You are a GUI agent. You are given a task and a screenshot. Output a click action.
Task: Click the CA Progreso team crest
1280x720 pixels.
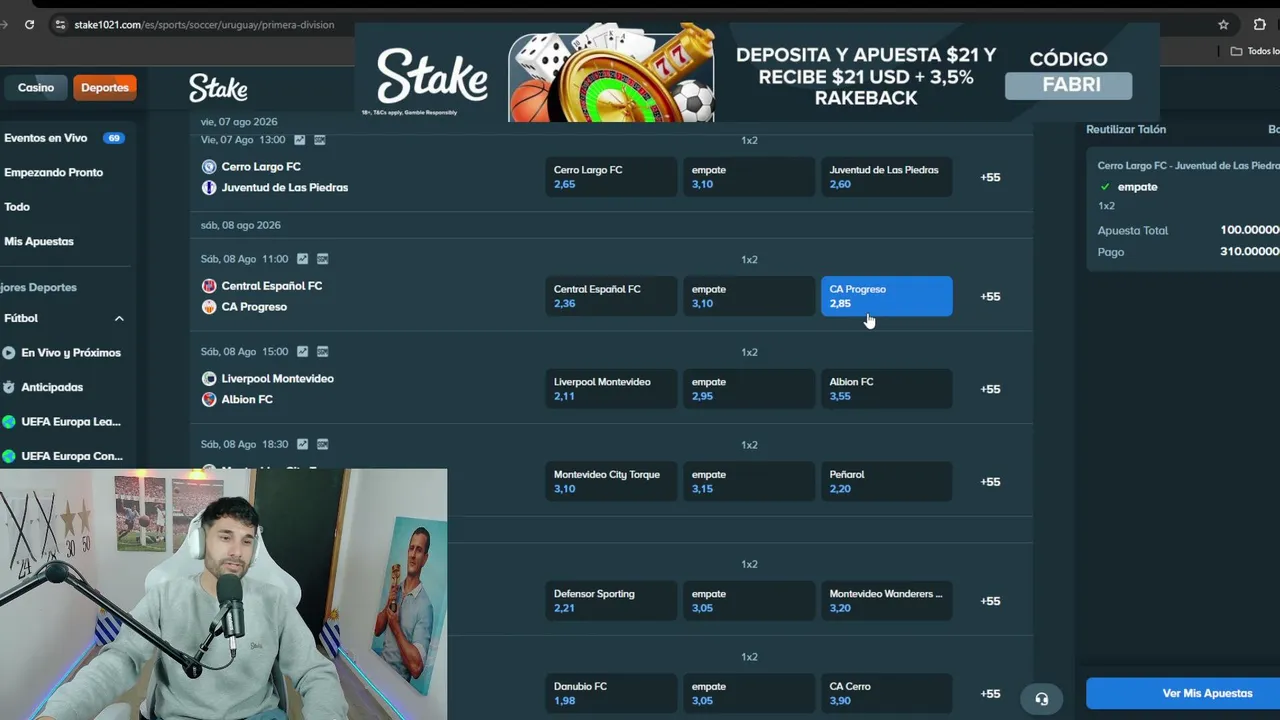209,307
